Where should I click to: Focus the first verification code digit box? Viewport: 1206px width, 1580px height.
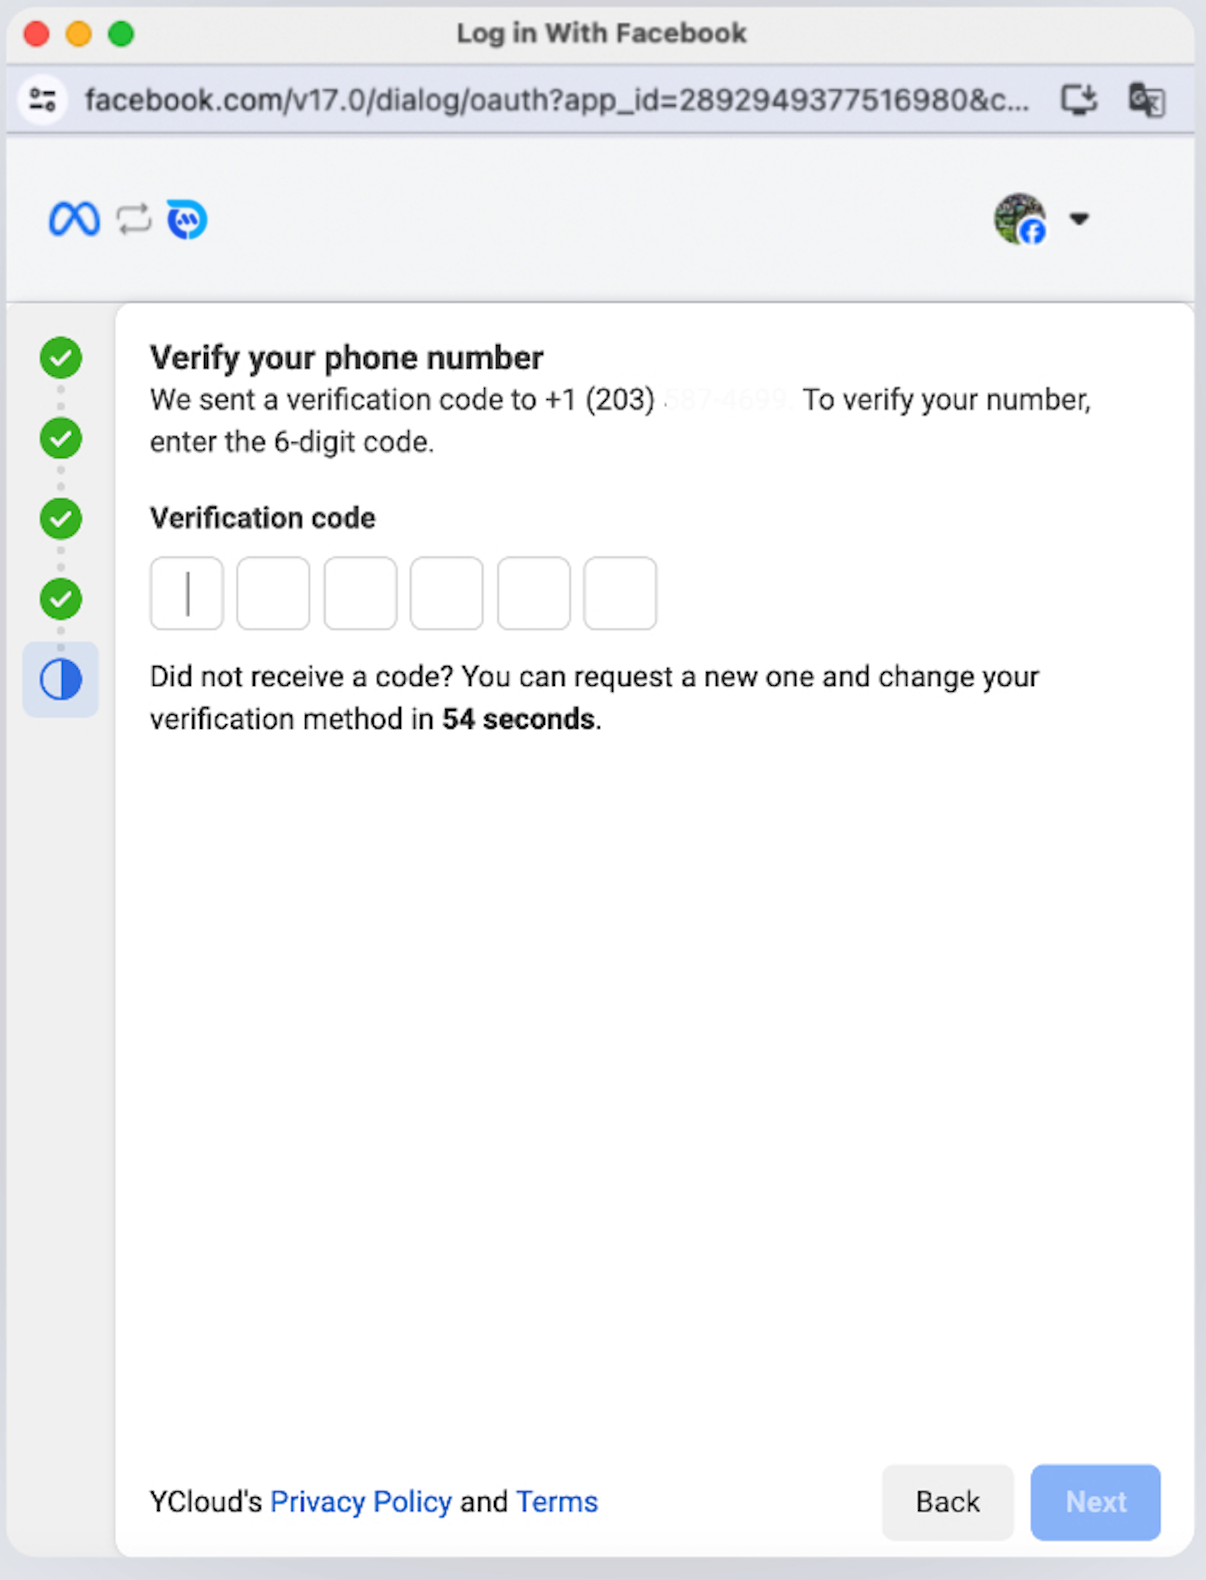(187, 594)
